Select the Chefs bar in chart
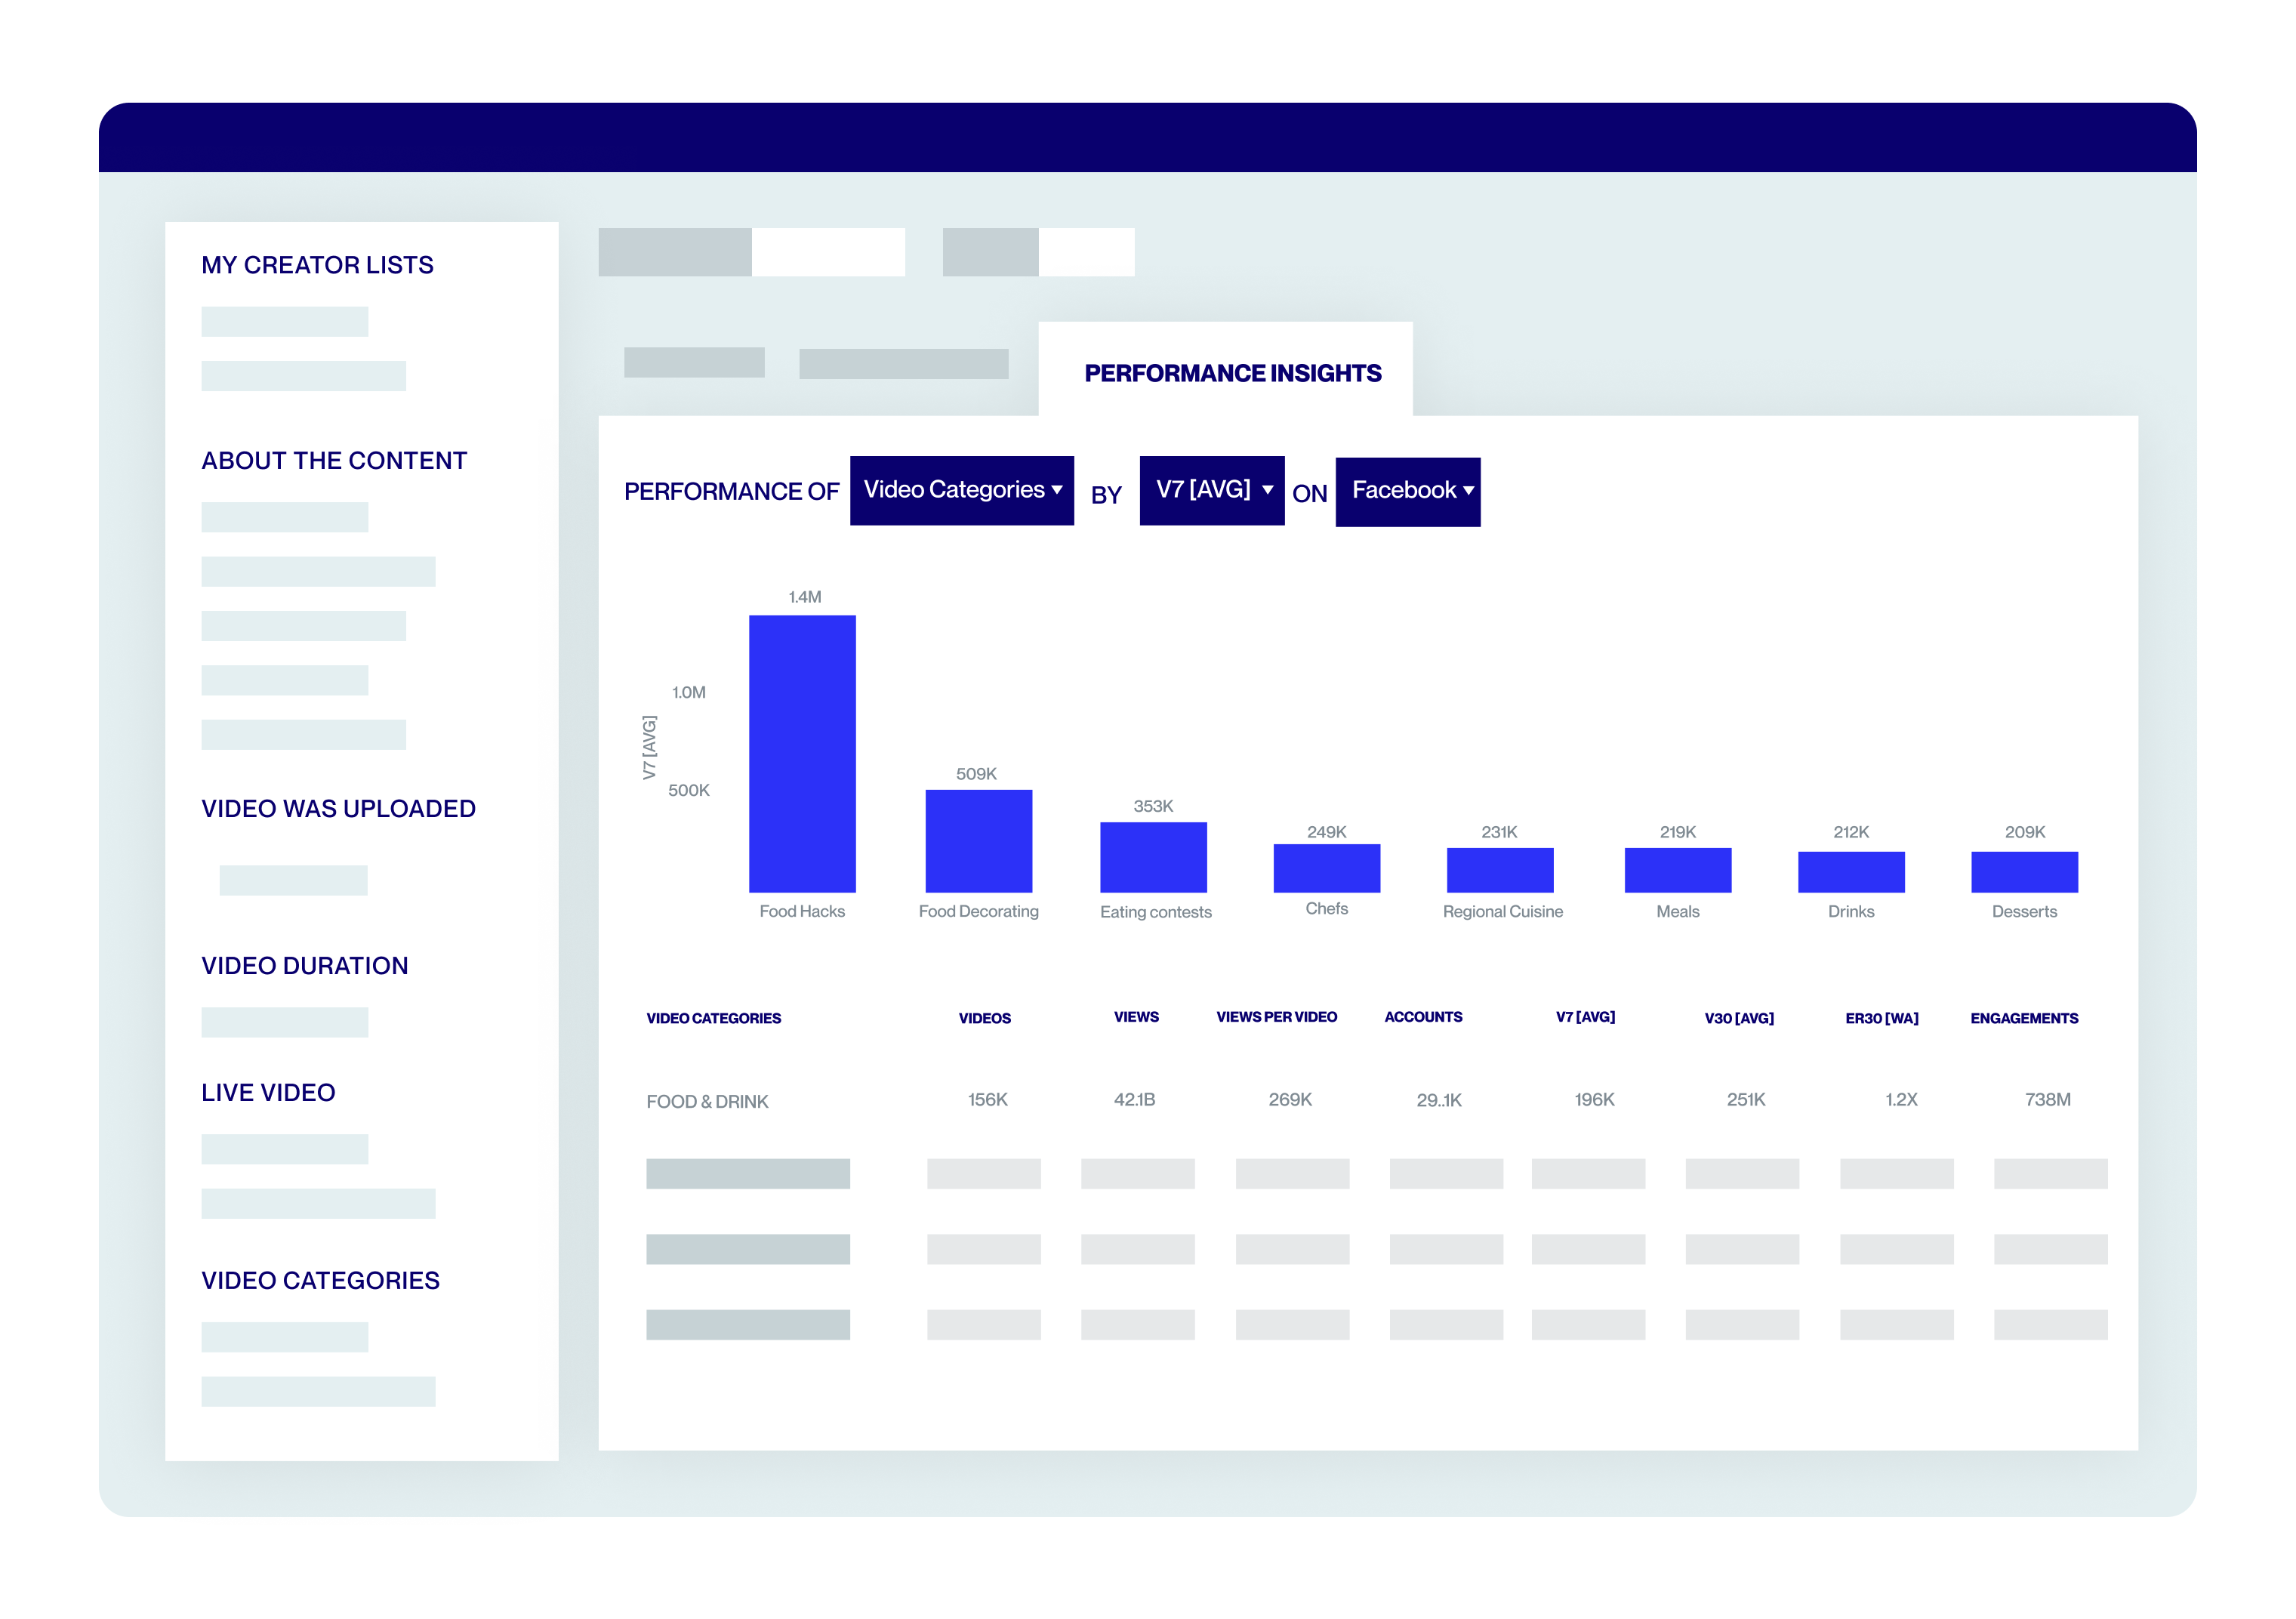This screenshot has height=1619, width=2296. click(x=1326, y=868)
